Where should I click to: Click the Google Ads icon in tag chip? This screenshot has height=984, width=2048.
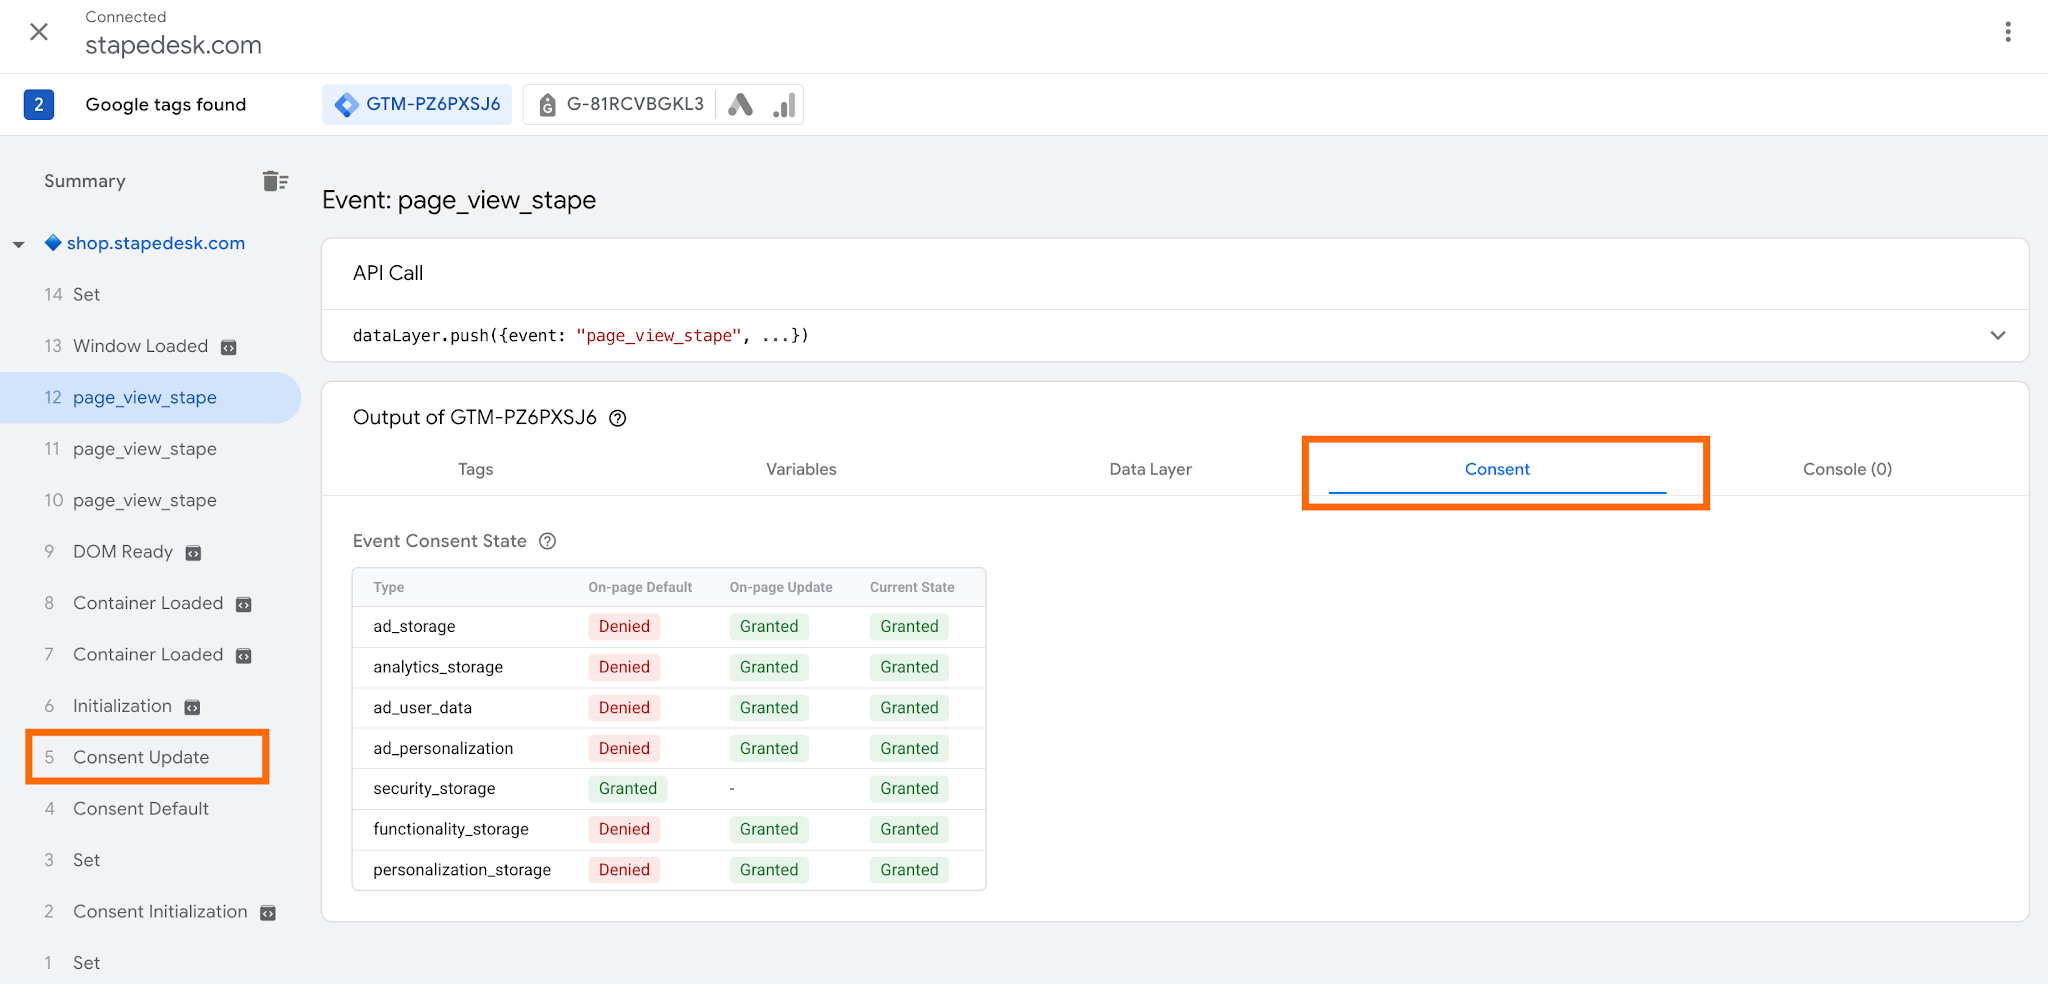(740, 104)
